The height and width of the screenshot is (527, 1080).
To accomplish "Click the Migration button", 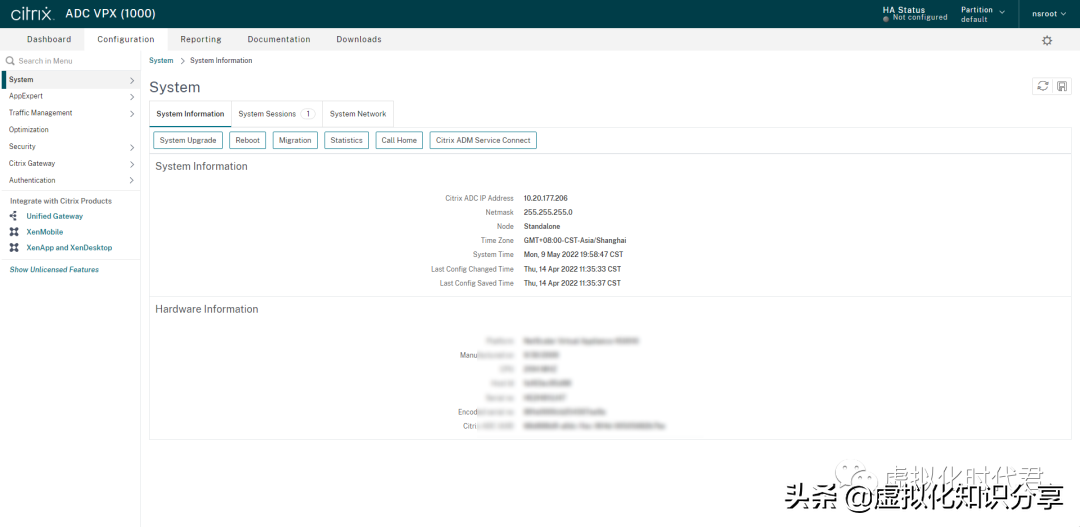I will pyautogui.click(x=295, y=140).
